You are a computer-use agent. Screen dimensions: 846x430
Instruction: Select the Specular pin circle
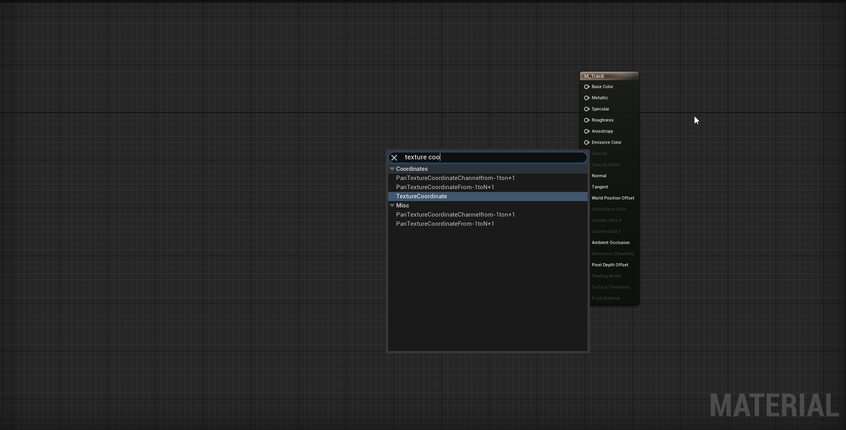click(587, 109)
